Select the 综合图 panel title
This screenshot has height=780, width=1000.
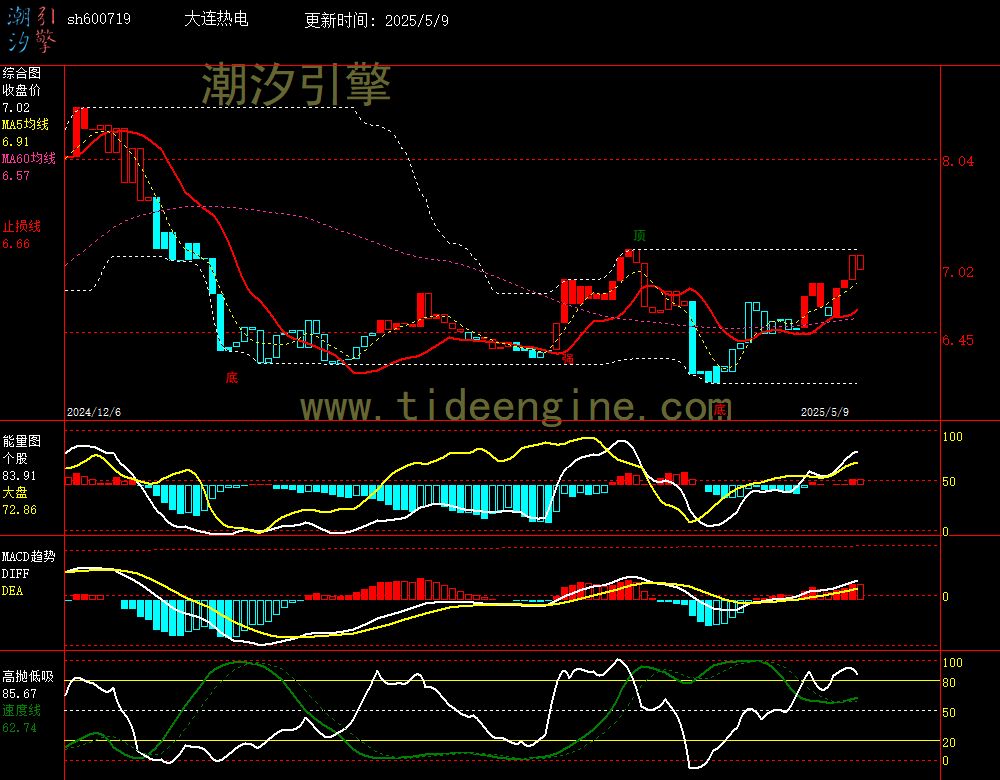21,73
